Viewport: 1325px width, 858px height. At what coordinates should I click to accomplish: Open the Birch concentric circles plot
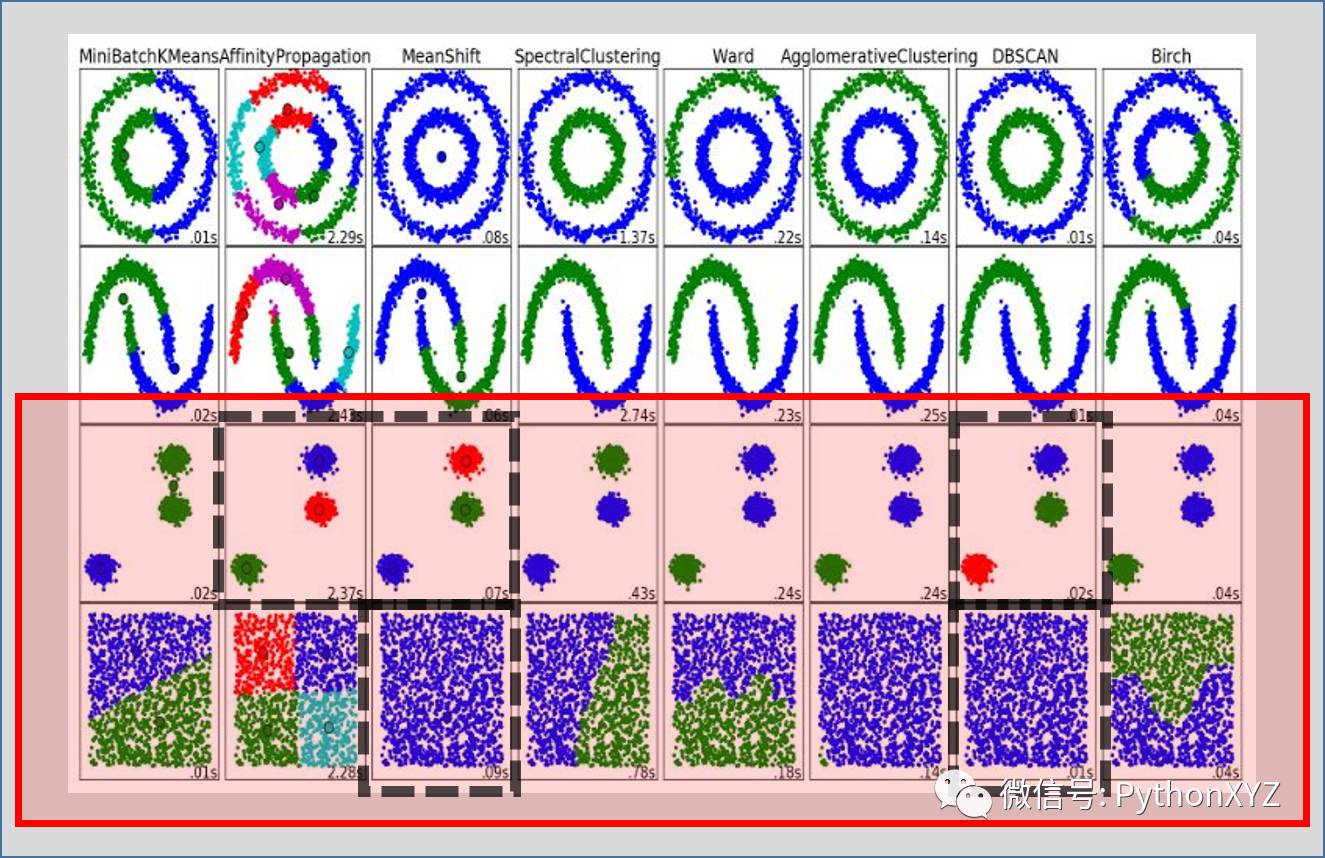1172,157
